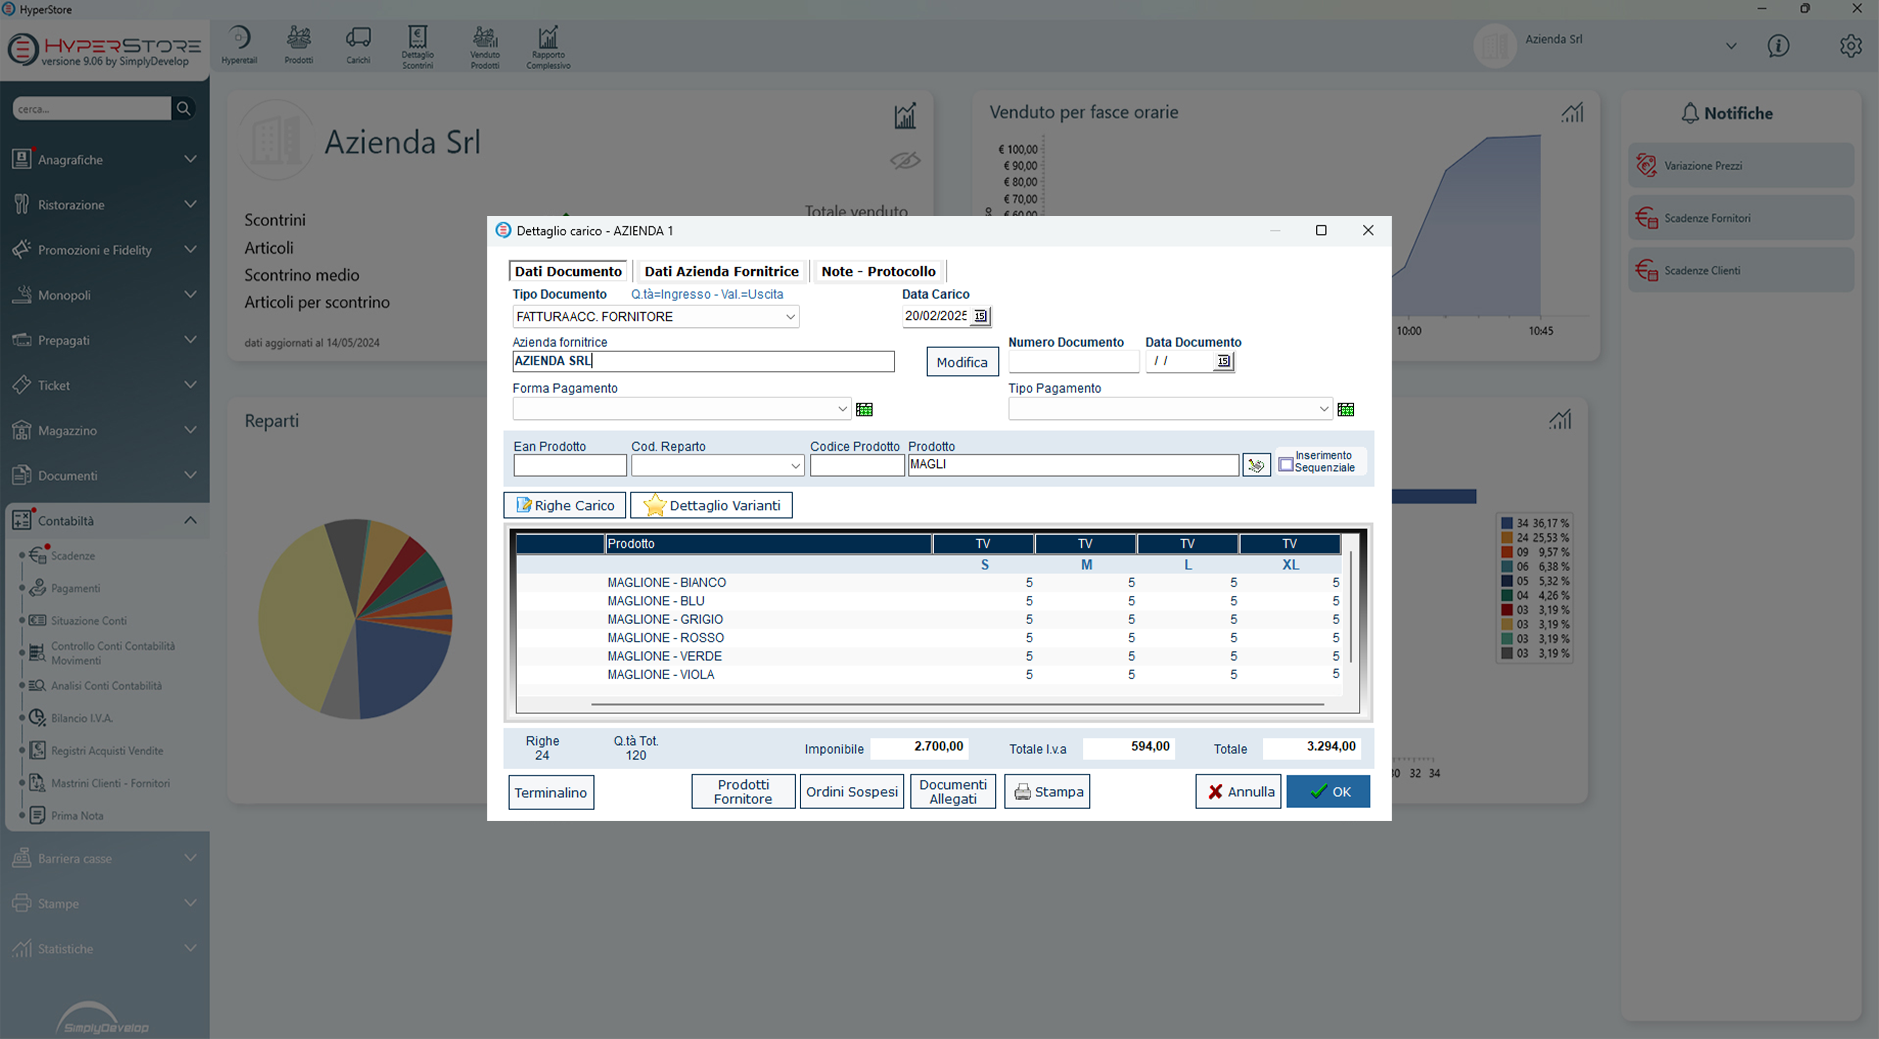
Task: Open the Cod. Reparto dropdown
Action: tap(795, 466)
